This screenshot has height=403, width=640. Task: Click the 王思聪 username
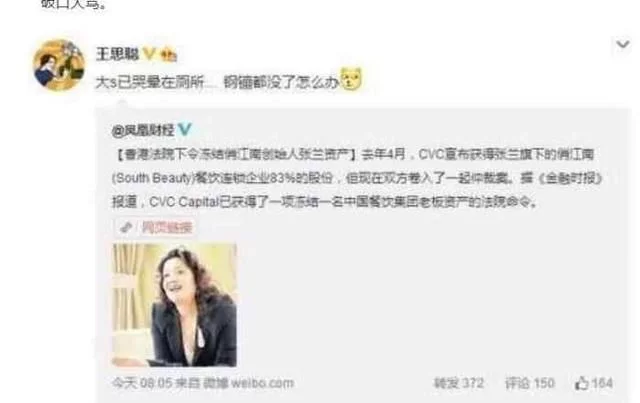[118, 54]
